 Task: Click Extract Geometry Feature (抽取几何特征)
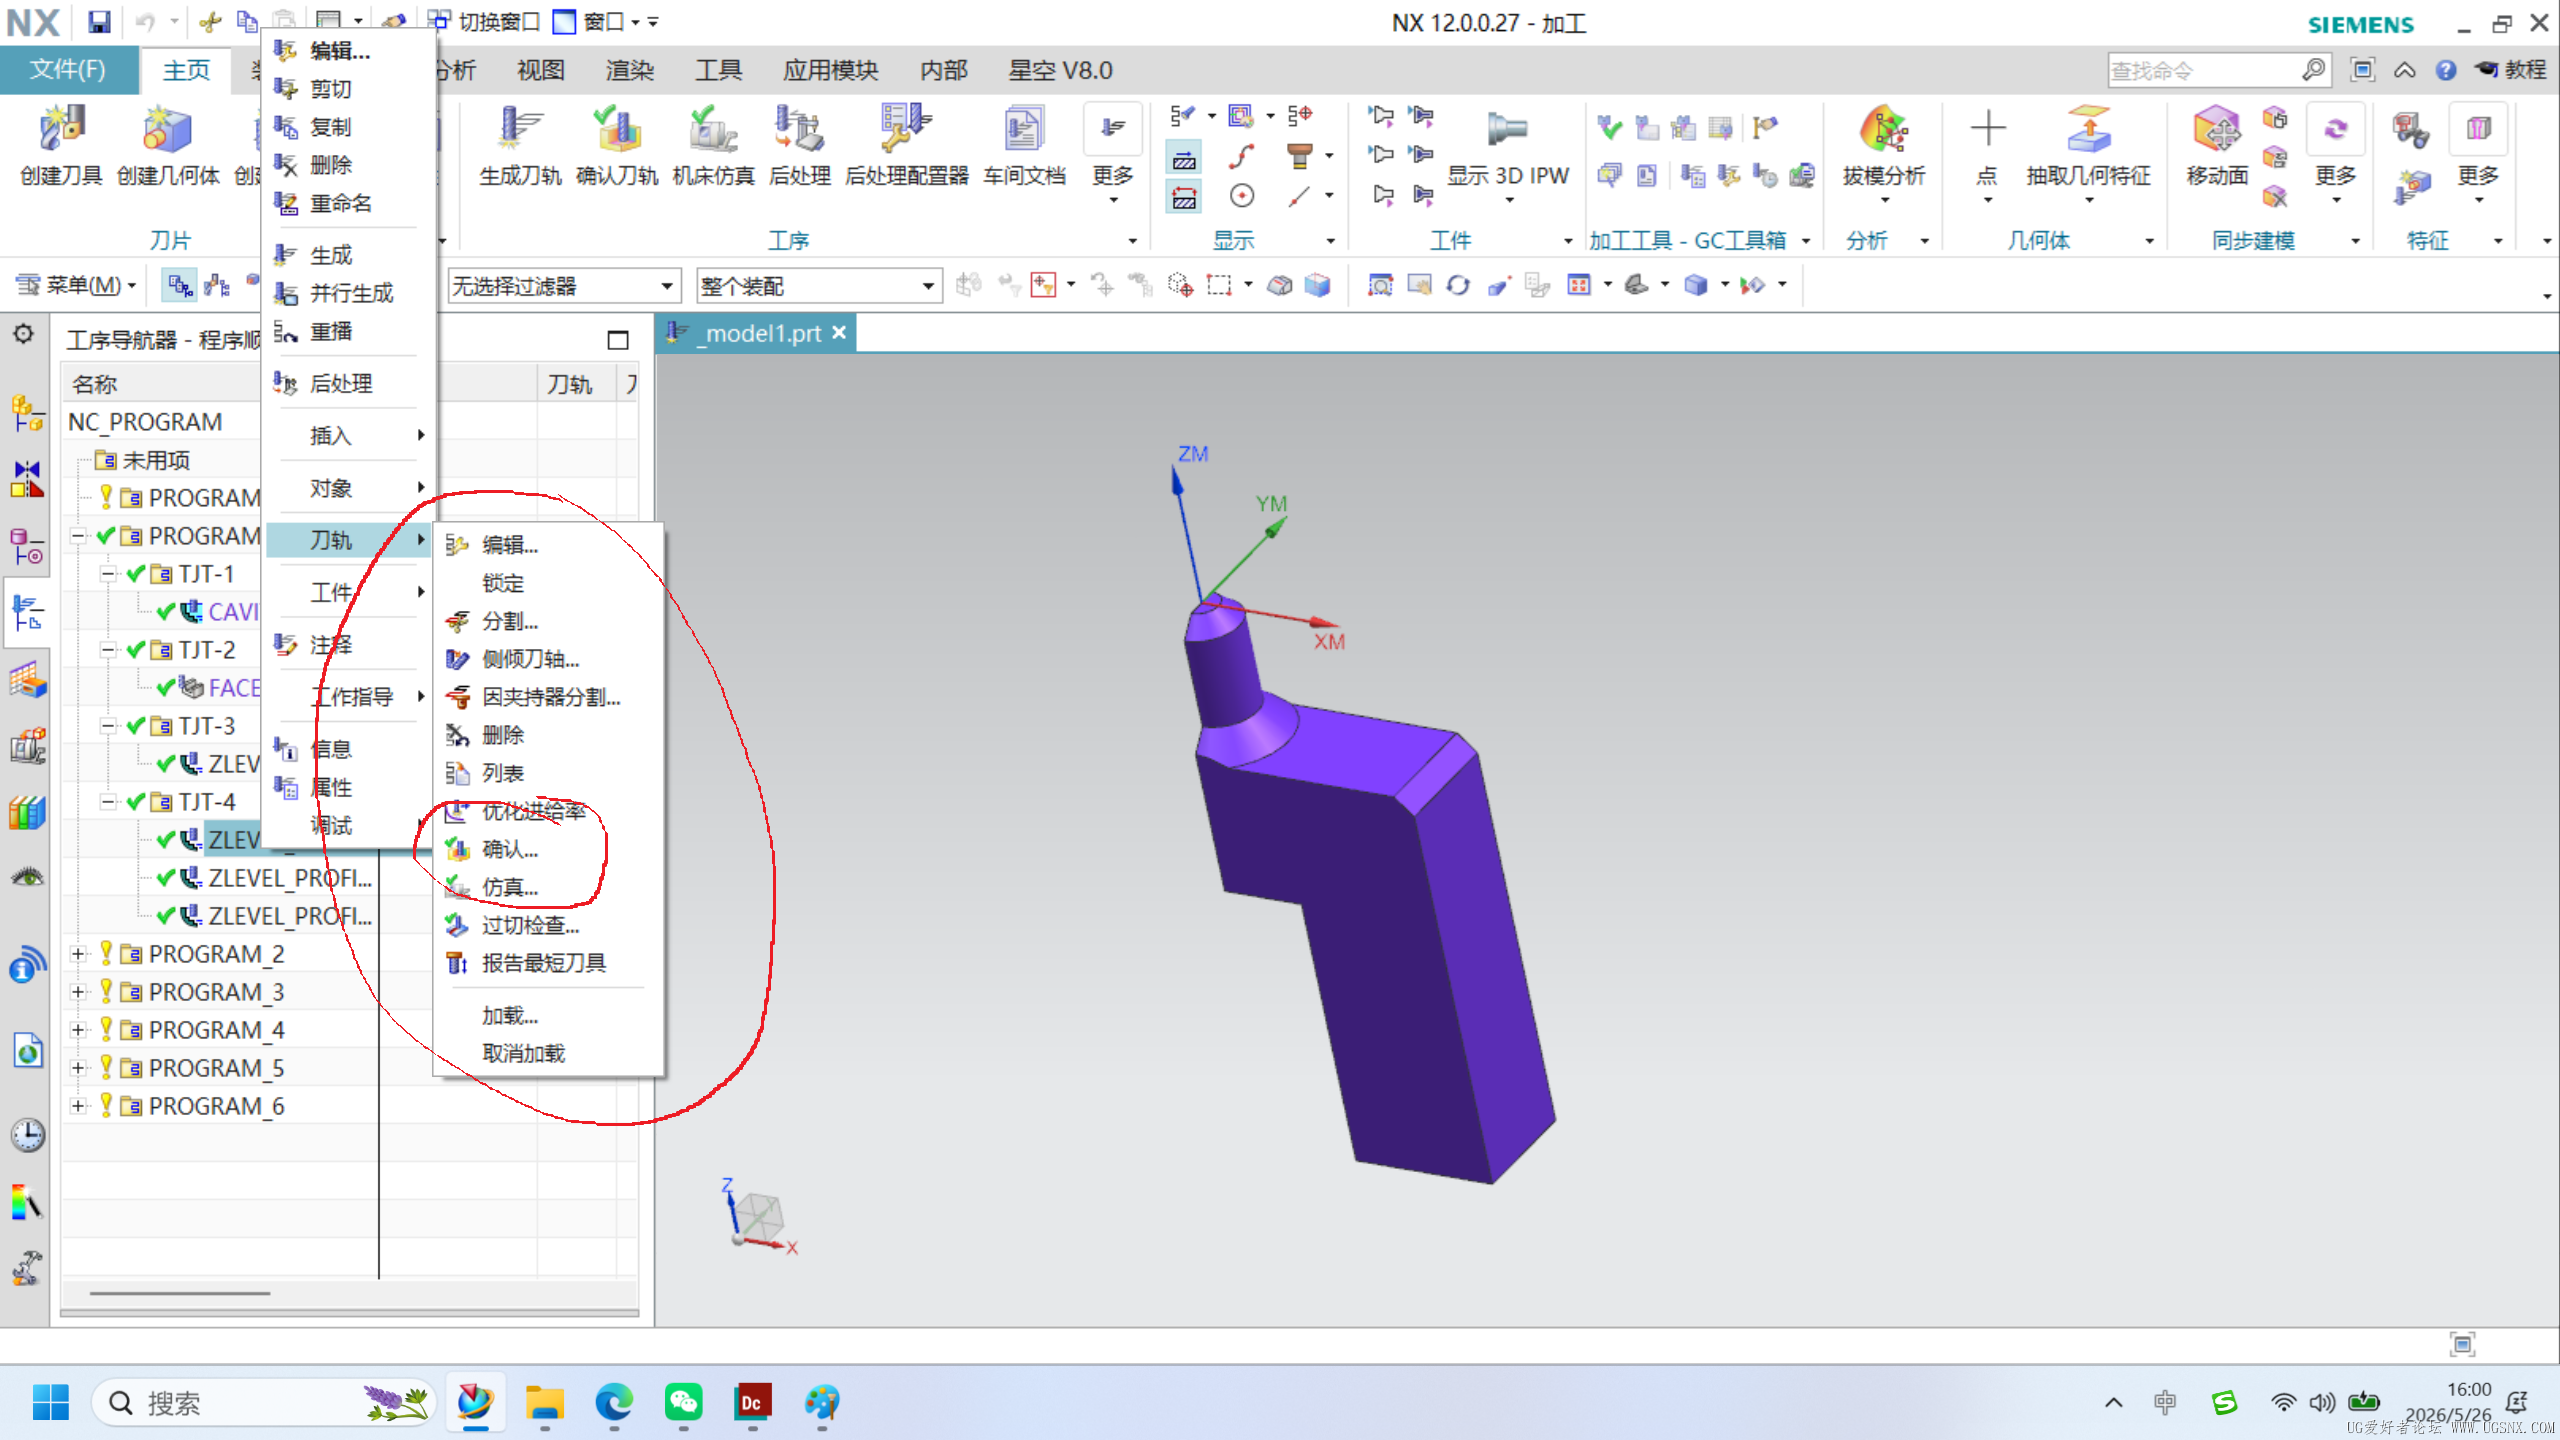2088,130
